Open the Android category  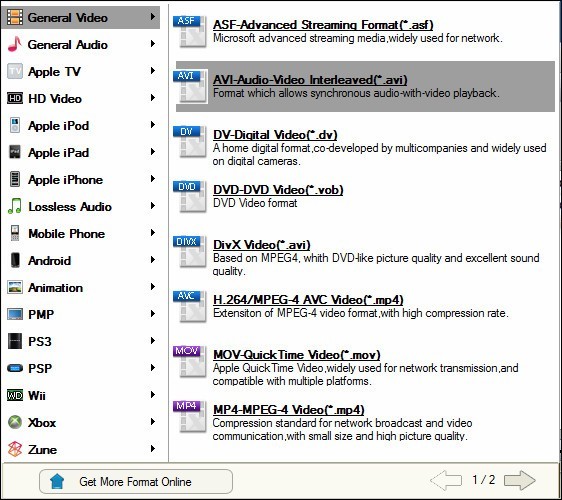tap(80, 260)
